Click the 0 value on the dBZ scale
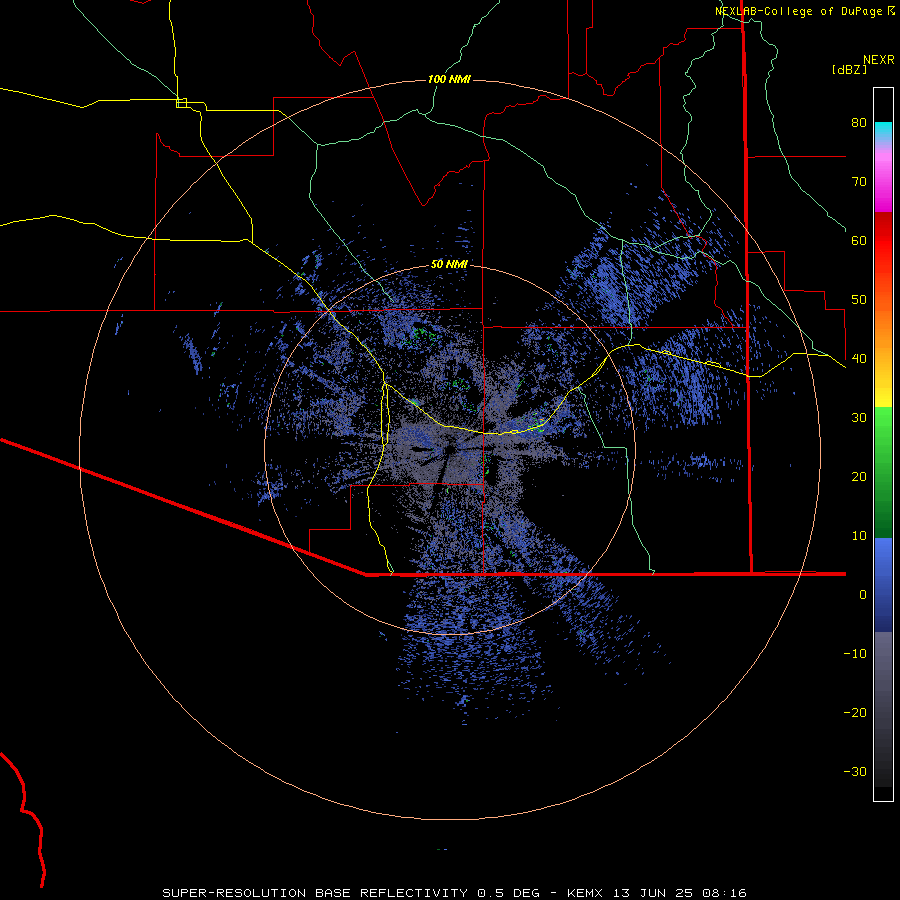900x900 pixels. 863,595
